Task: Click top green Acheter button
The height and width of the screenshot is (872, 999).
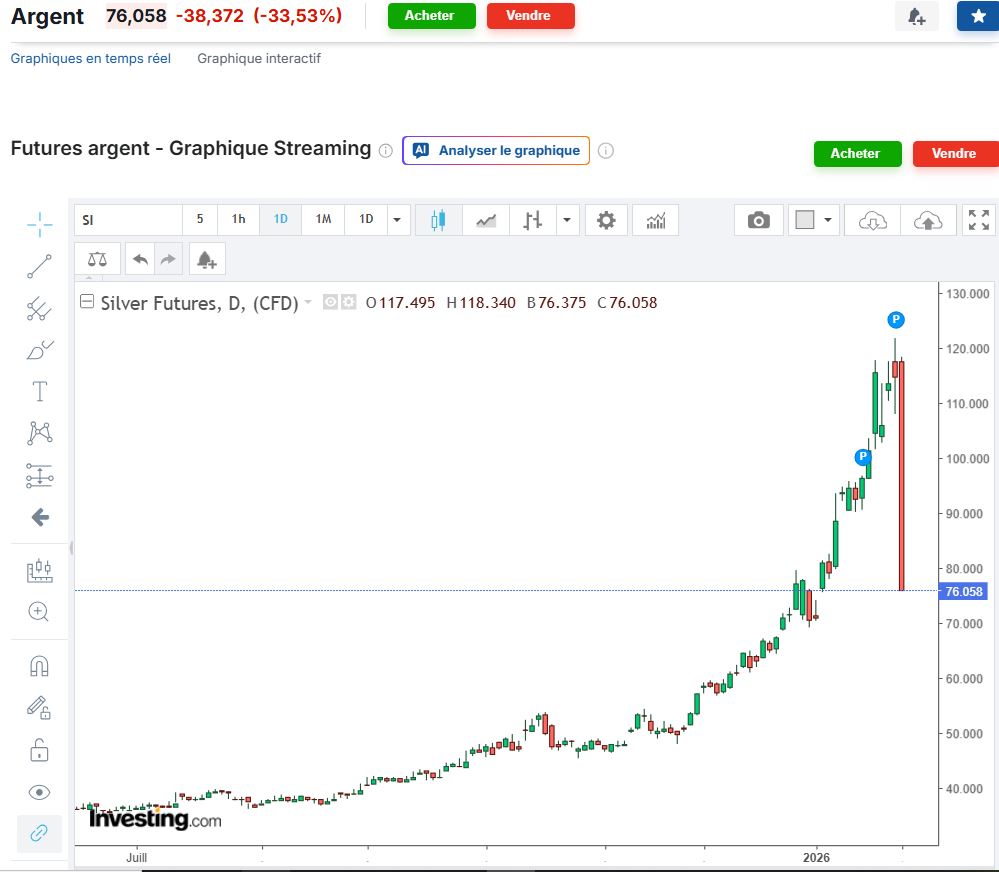Action: 431,16
